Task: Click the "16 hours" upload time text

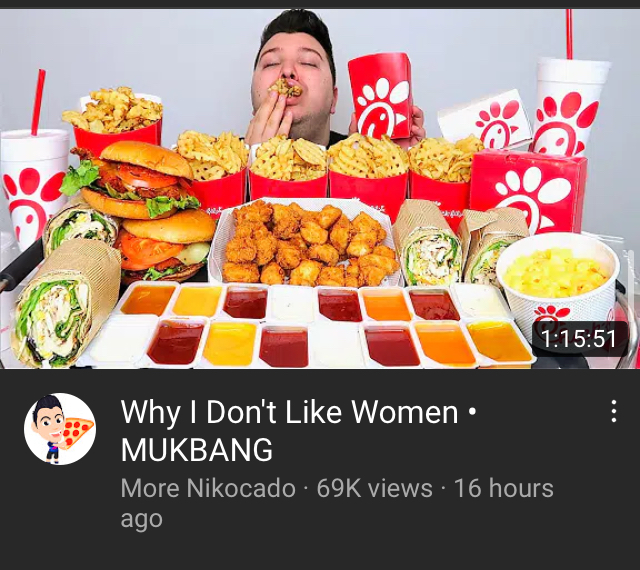Action: click(x=504, y=488)
